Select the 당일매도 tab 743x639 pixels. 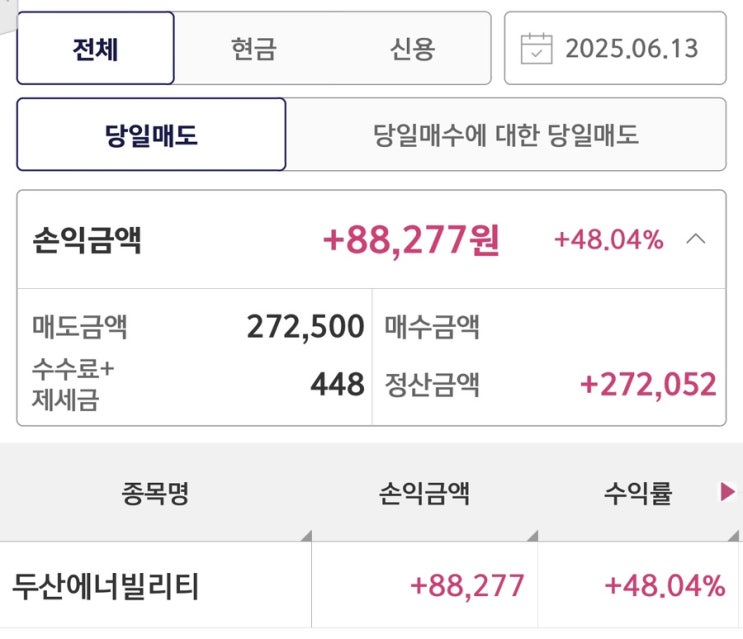[151, 135]
